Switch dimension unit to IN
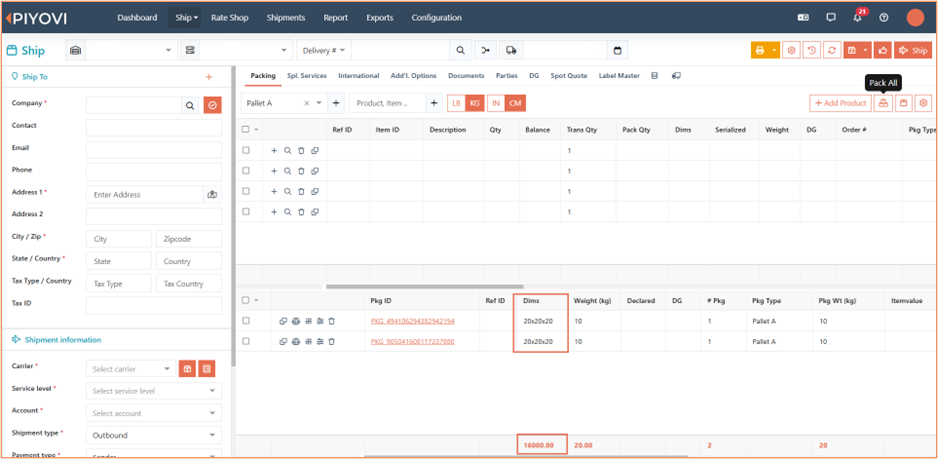Screen dimensions: 938x459 [x=496, y=103]
